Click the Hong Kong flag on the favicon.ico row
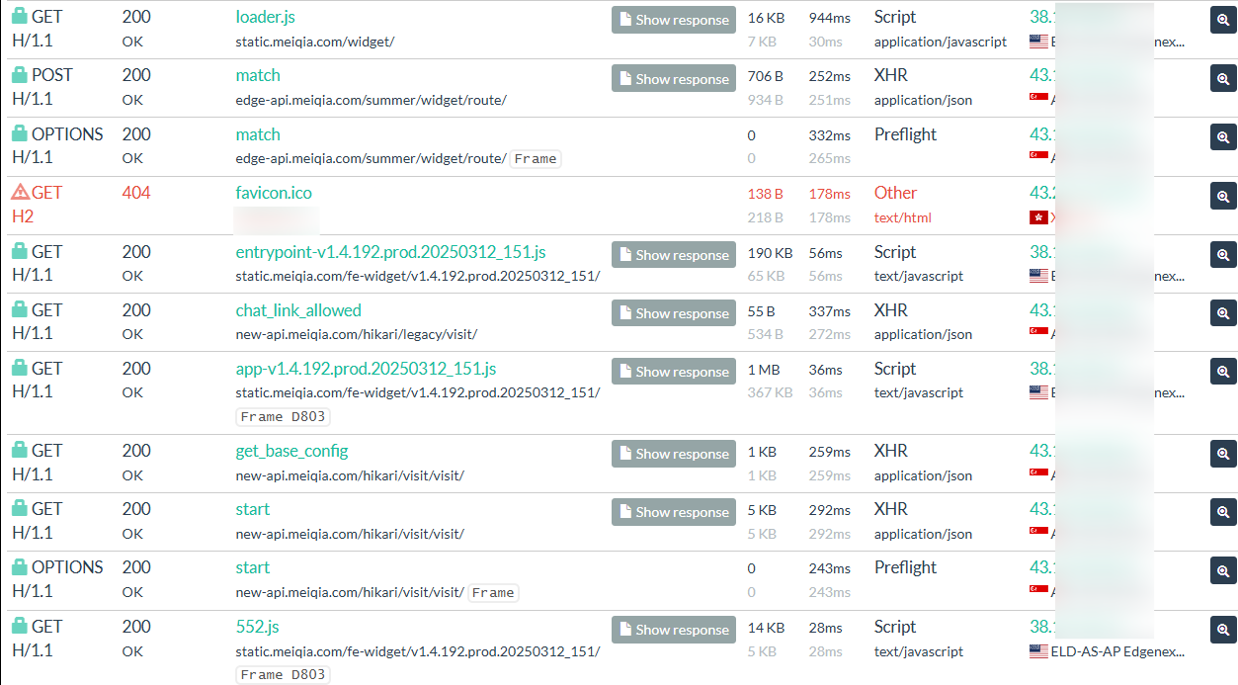The height and width of the screenshot is (685, 1238). click(x=1038, y=216)
